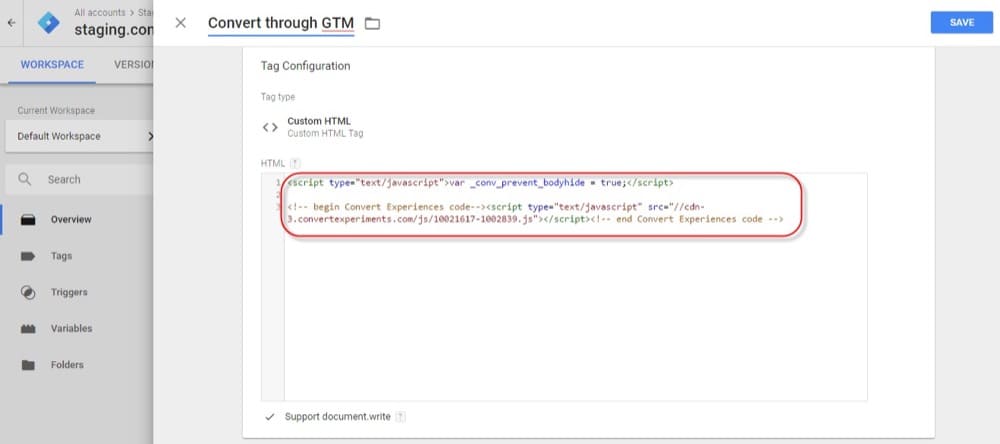This screenshot has height=444, width=1000.
Task: Click the search magnifier icon
Action: 25,179
